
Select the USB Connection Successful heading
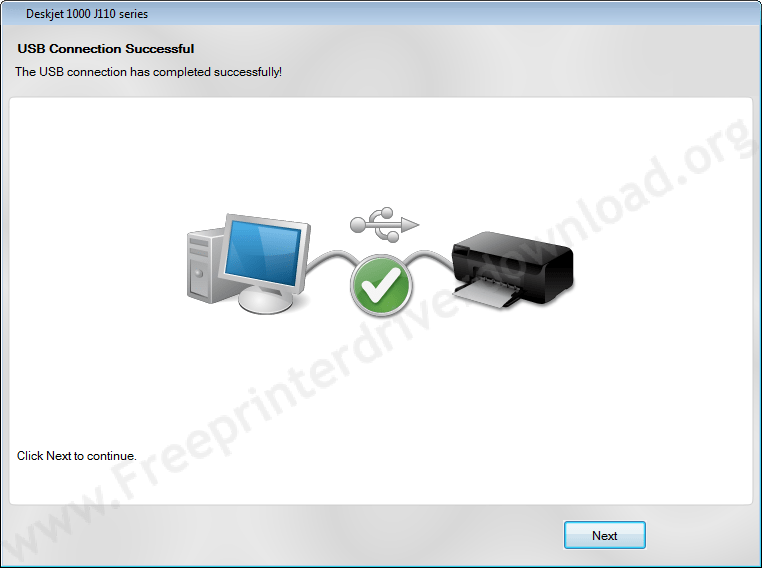pyautogui.click(x=105, y=49)
